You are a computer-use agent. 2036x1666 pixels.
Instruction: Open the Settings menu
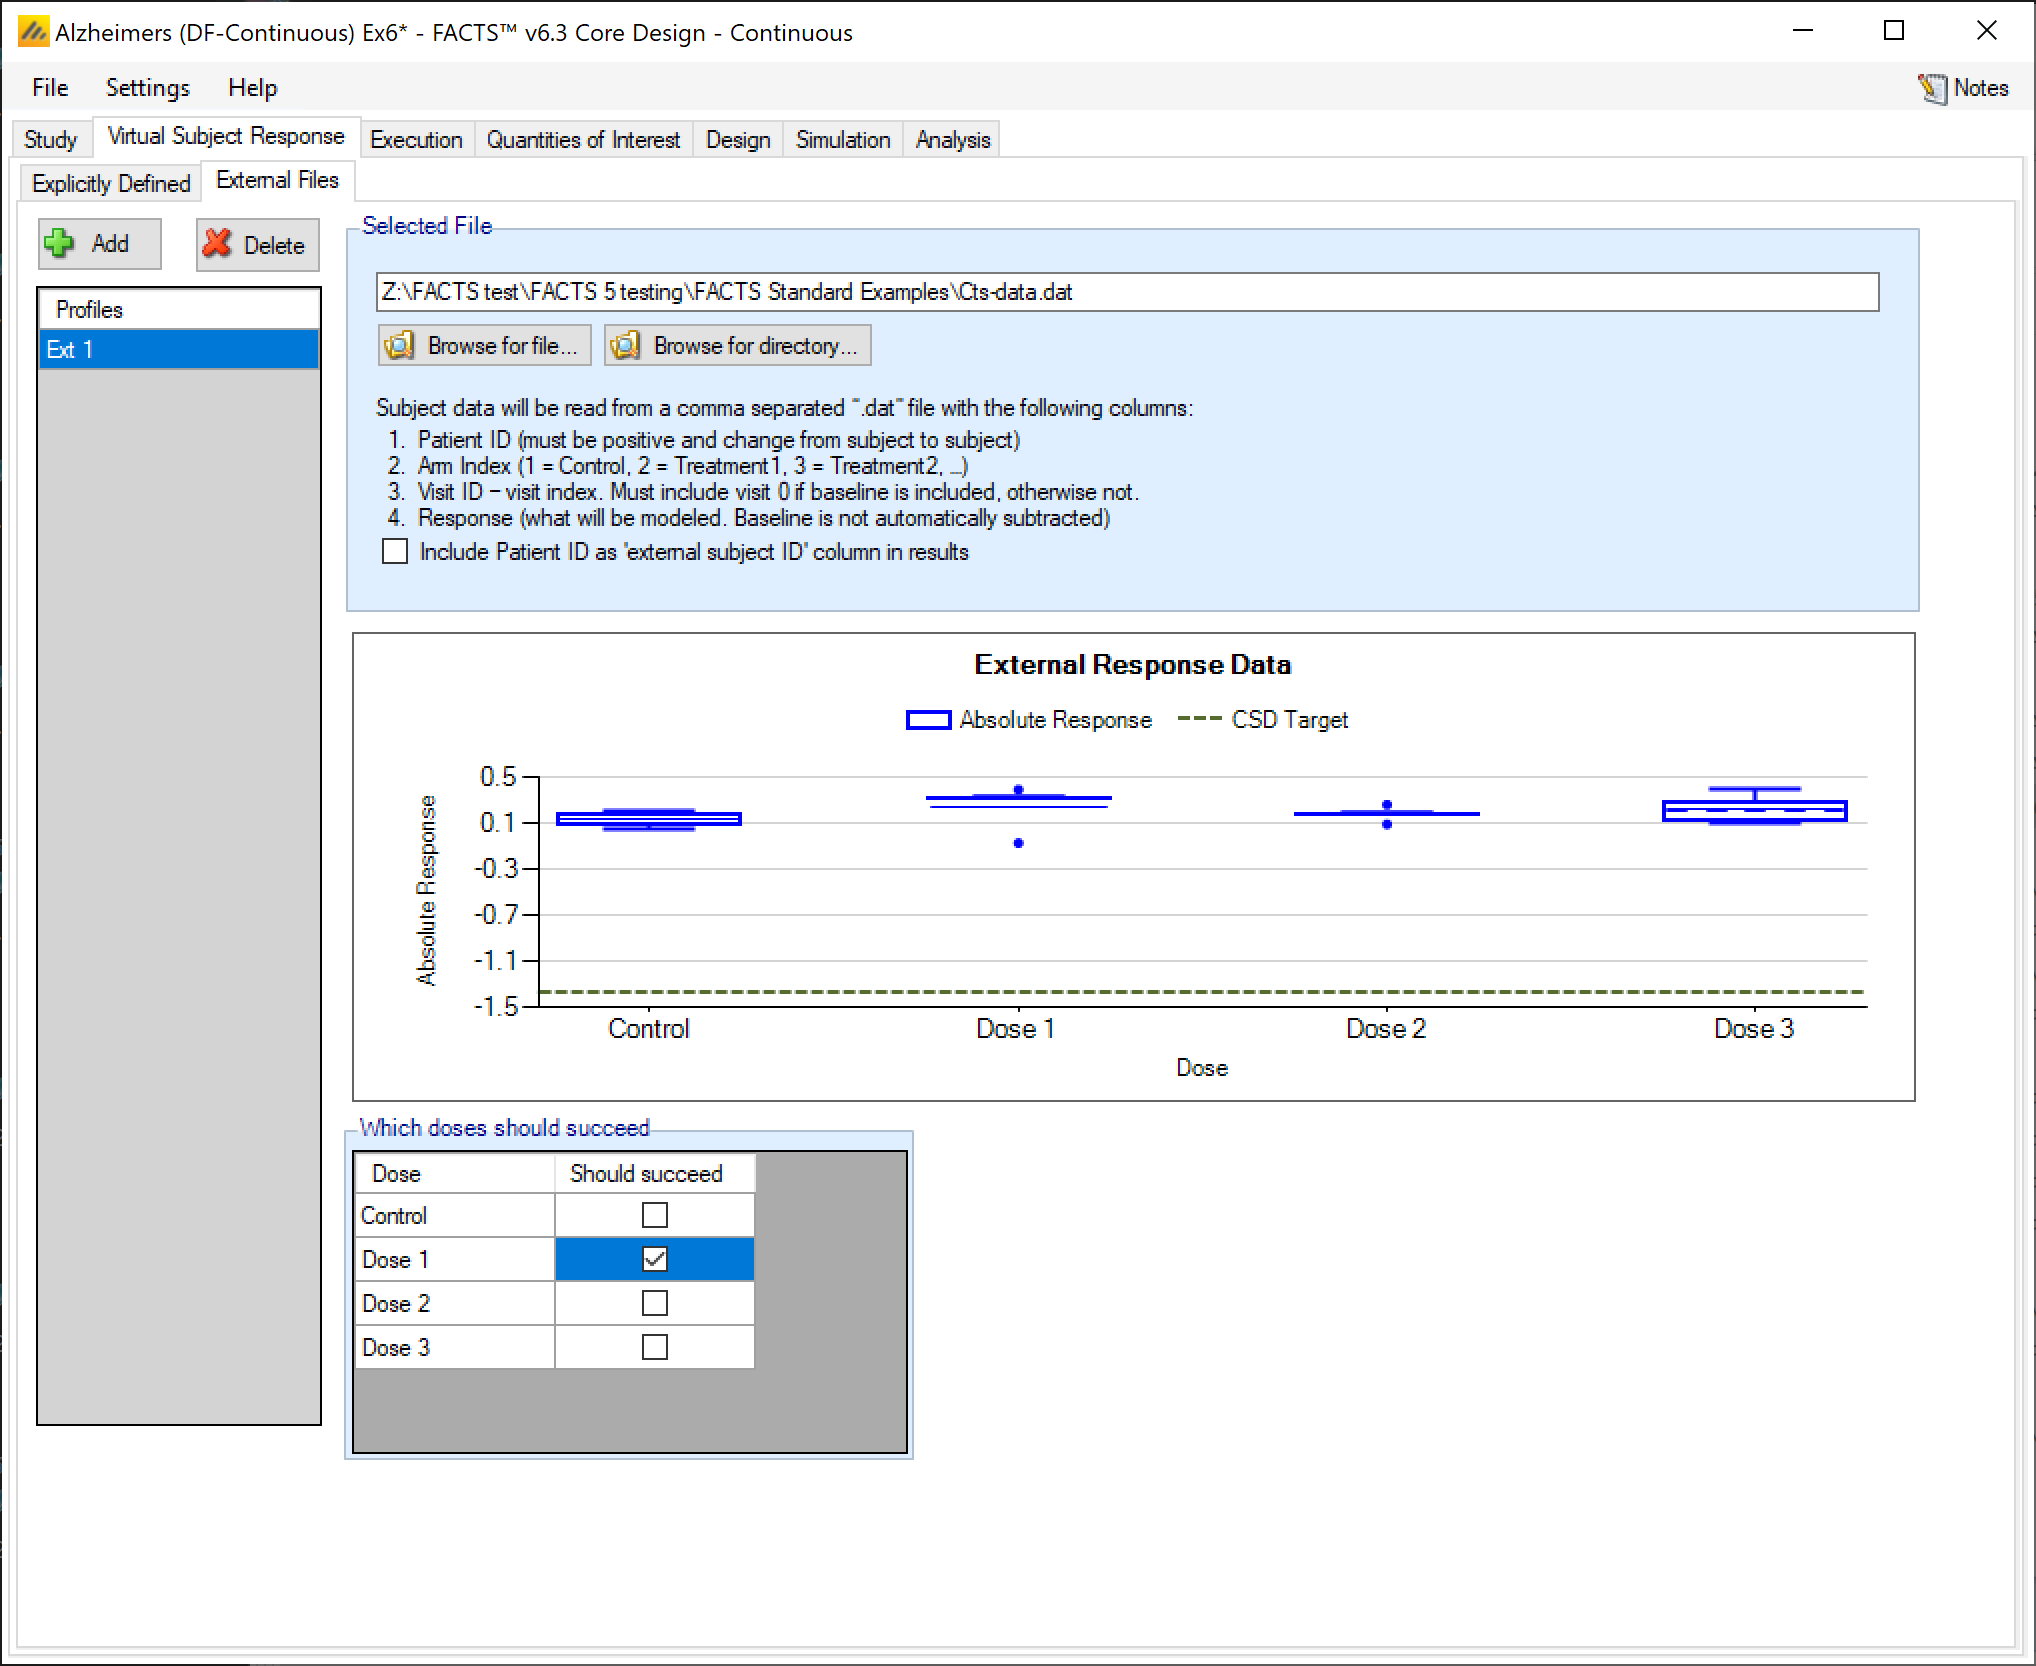click(x=147, y=88)
